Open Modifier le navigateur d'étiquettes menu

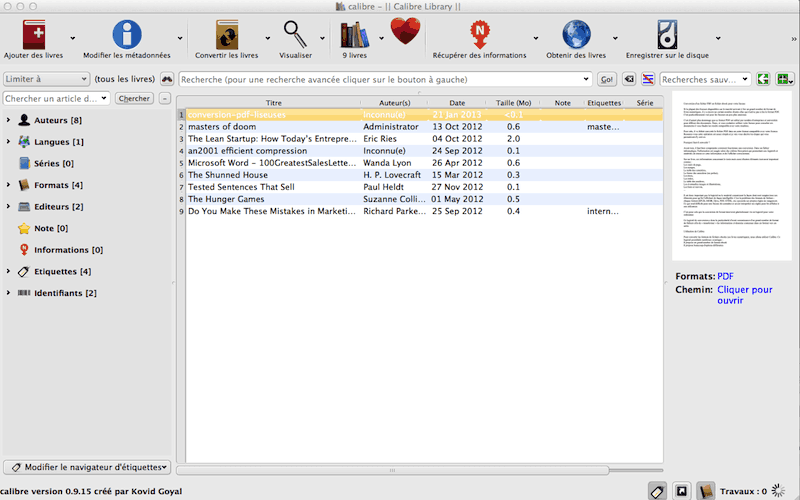point(87,467)
